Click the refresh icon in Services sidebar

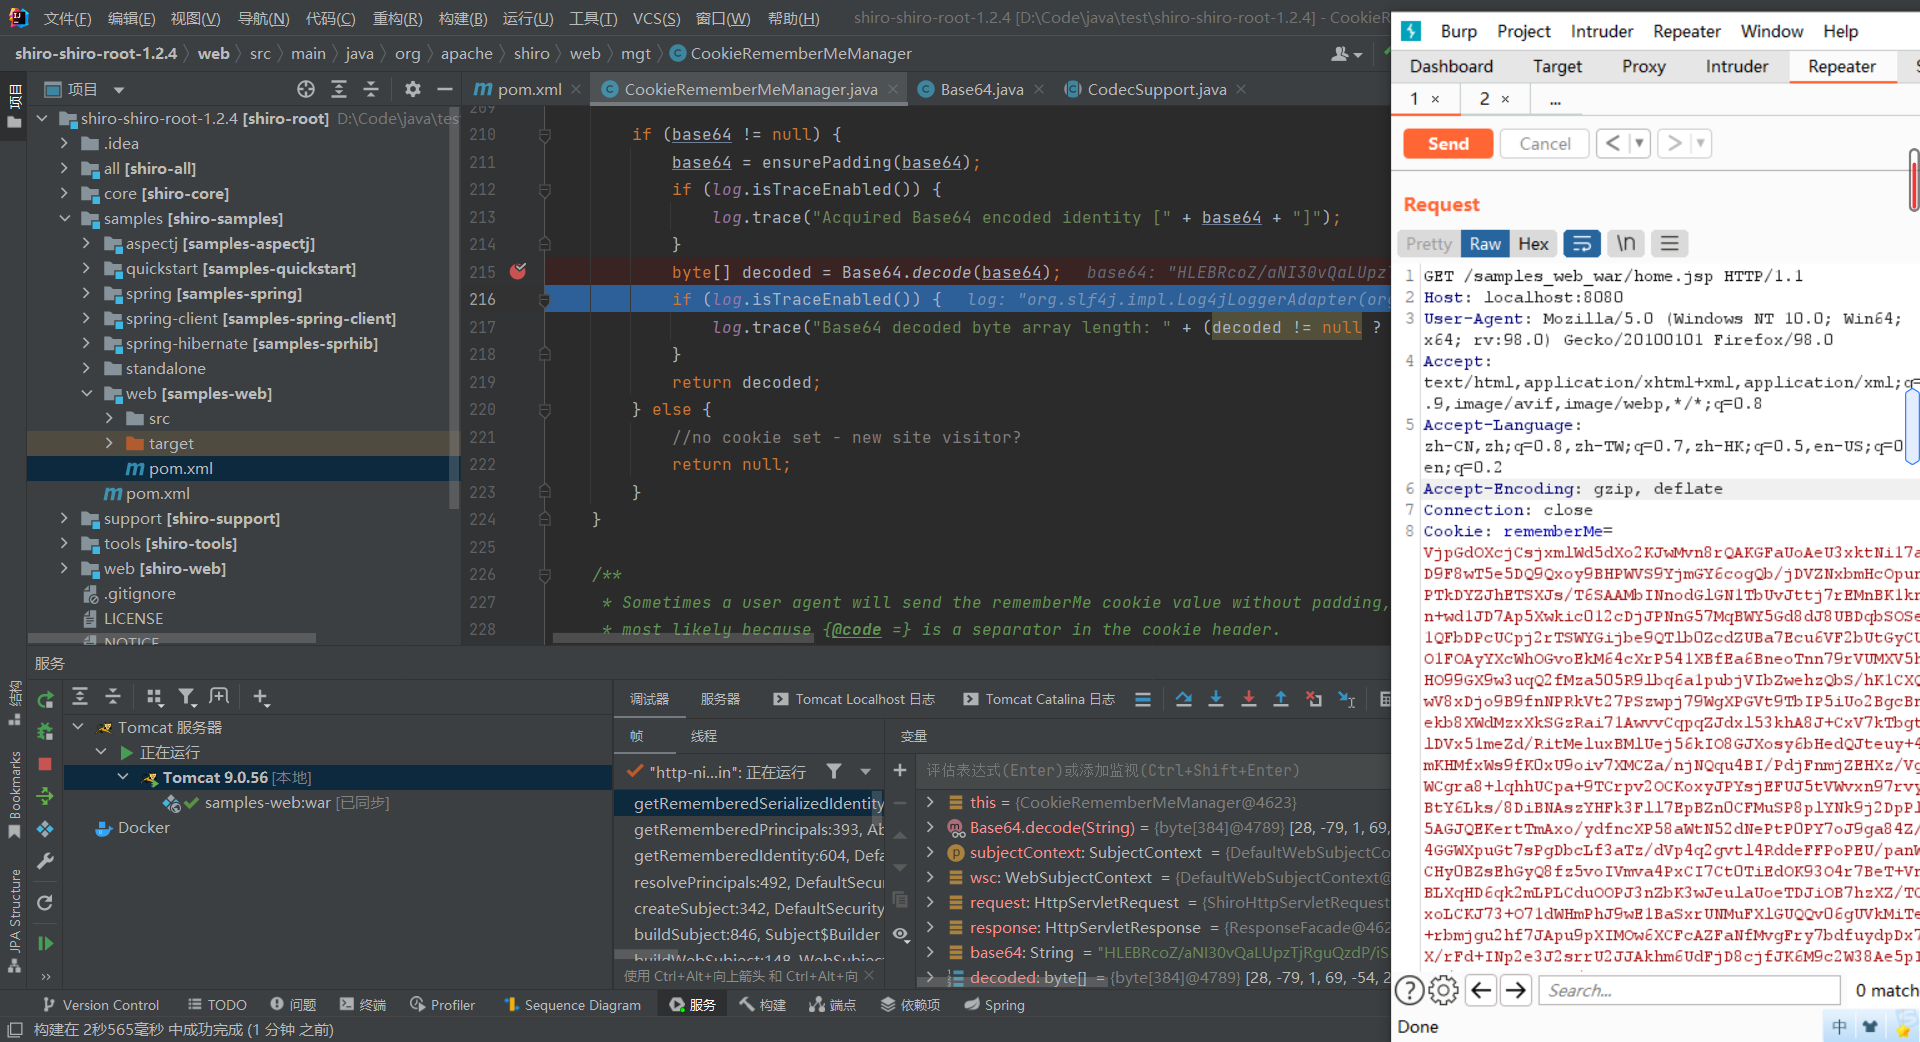click(45, 903)
